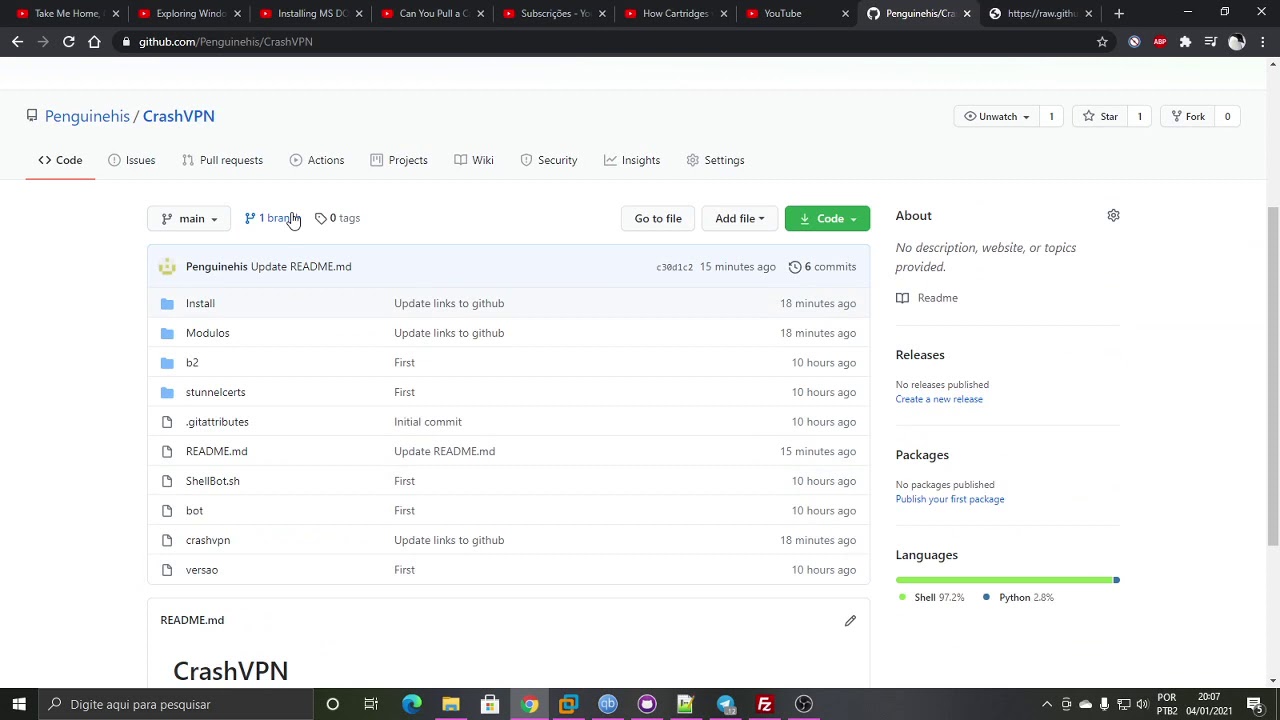
Task: Open the ShellBot.sh file
Action: tap(212, 481)
